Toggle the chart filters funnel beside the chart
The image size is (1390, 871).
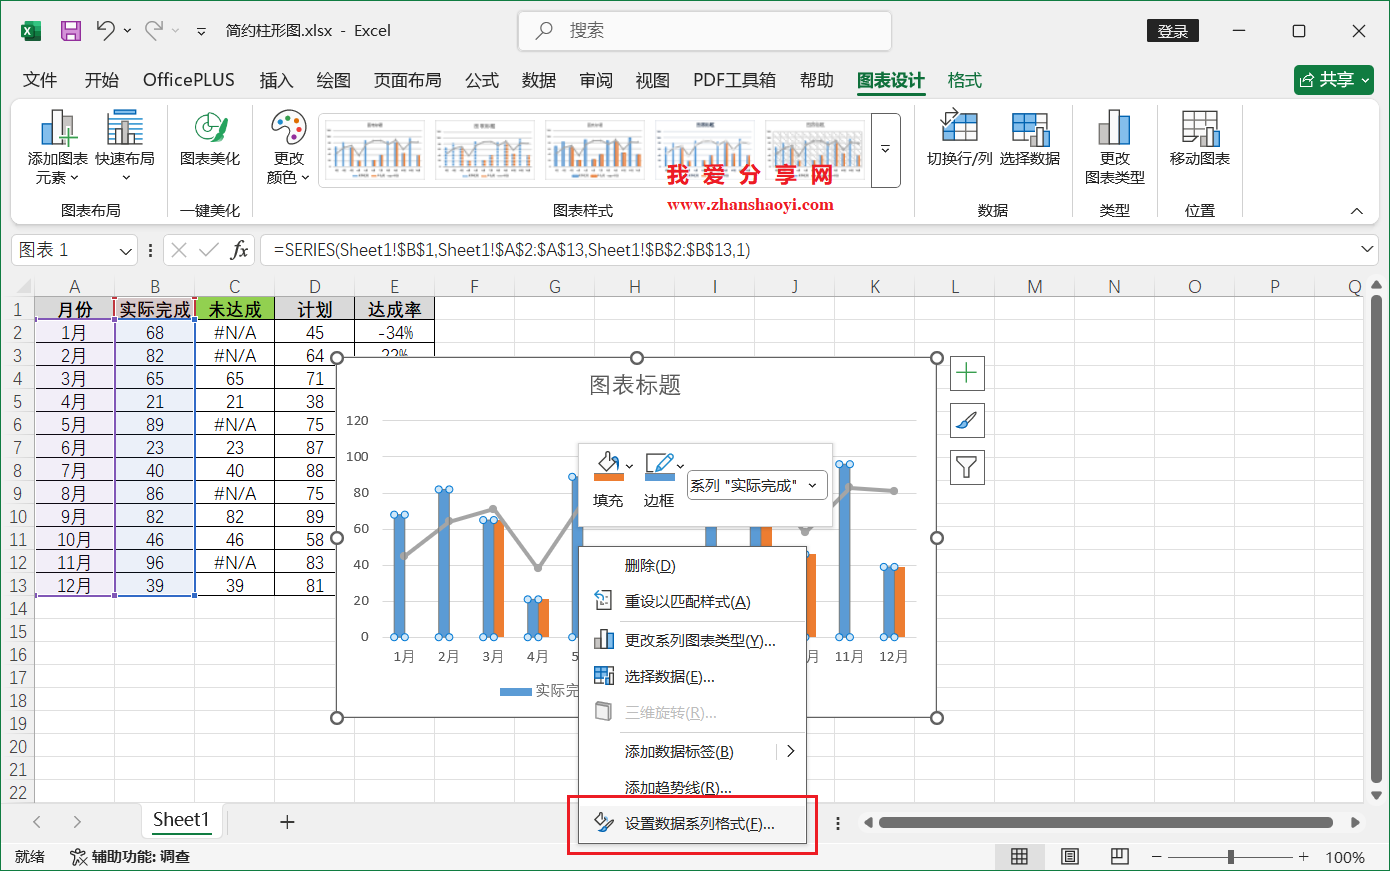(966, 467)
